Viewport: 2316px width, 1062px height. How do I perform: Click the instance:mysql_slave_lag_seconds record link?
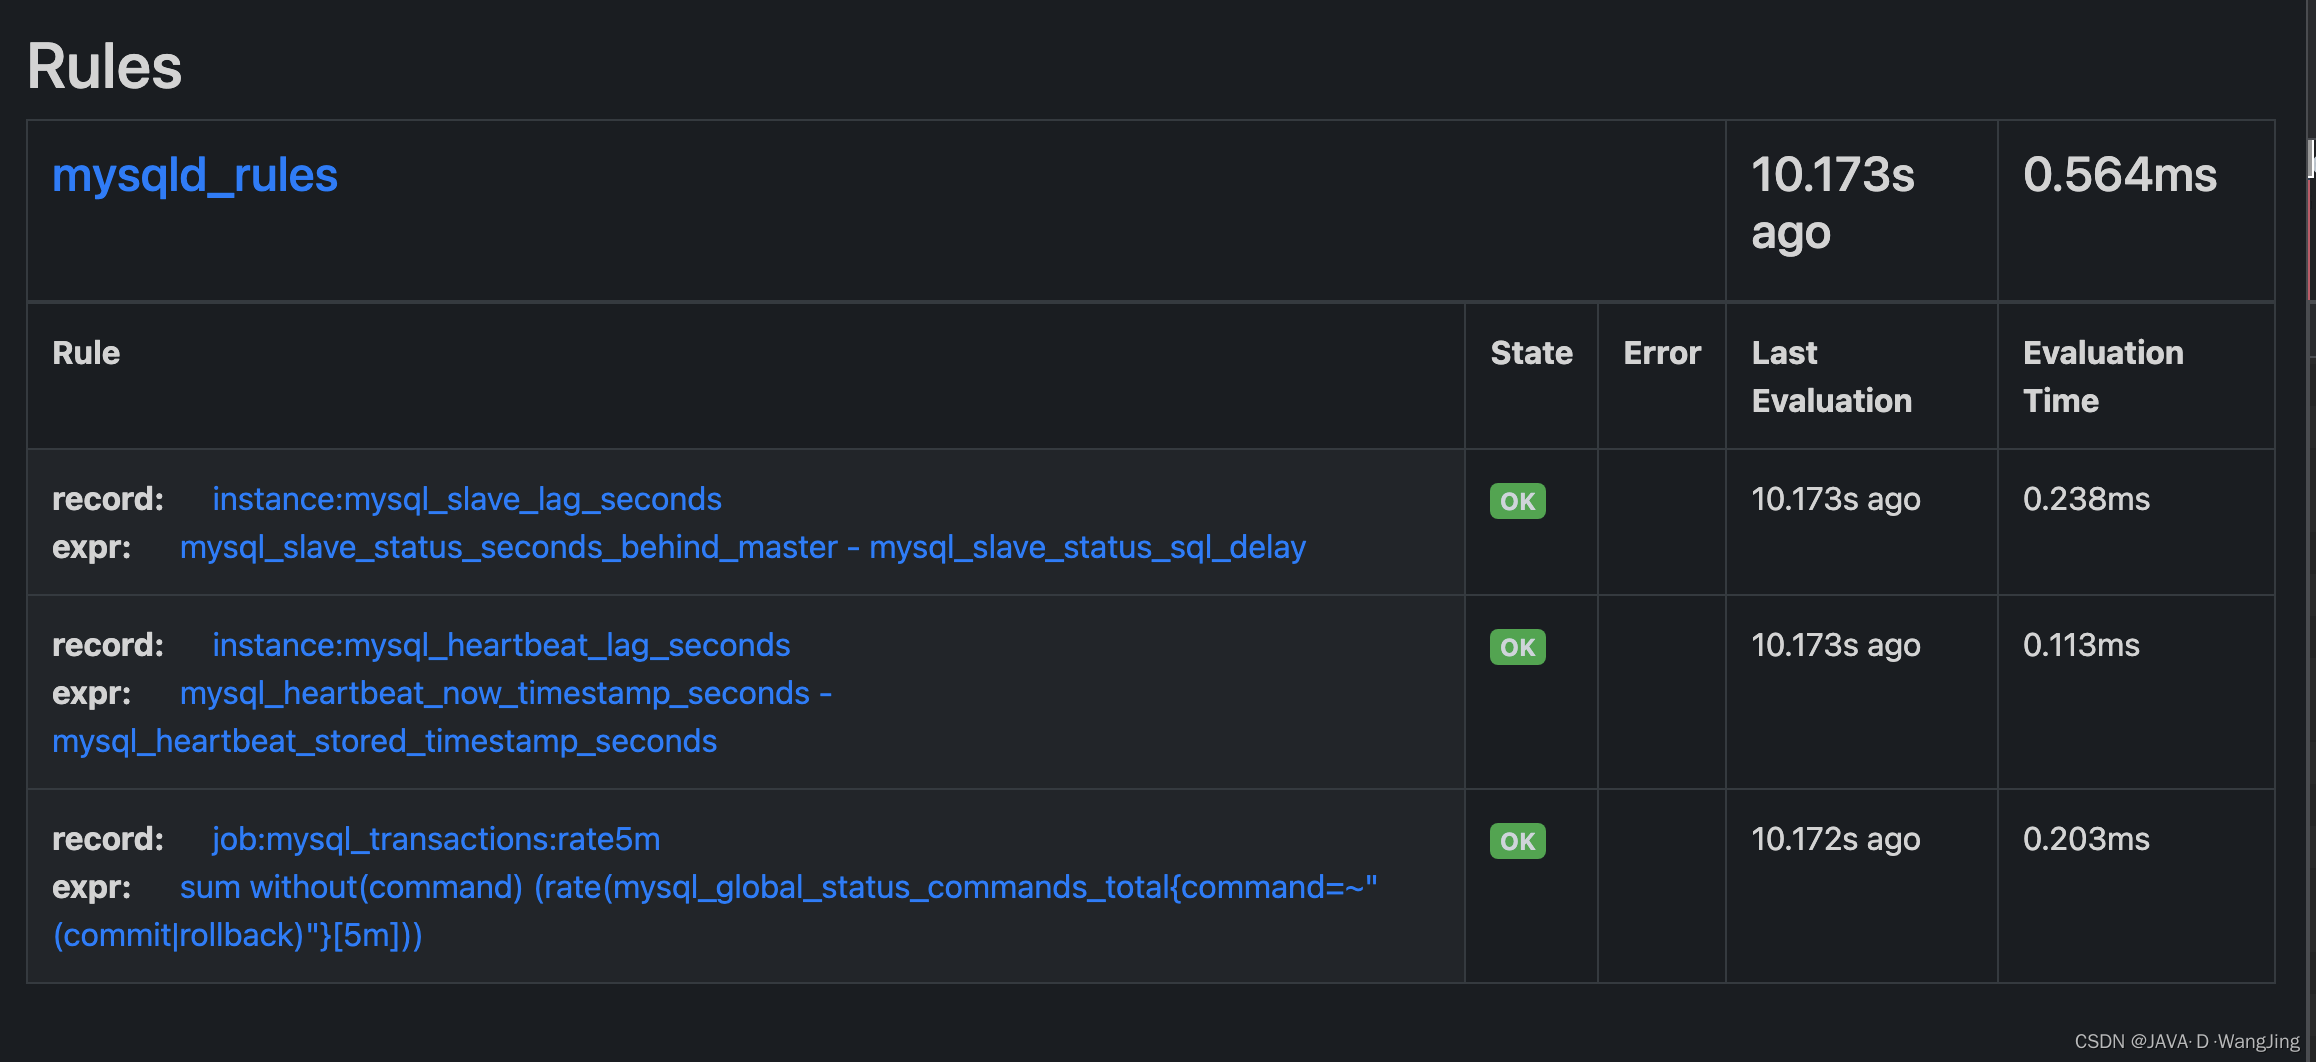pos(465,499)
